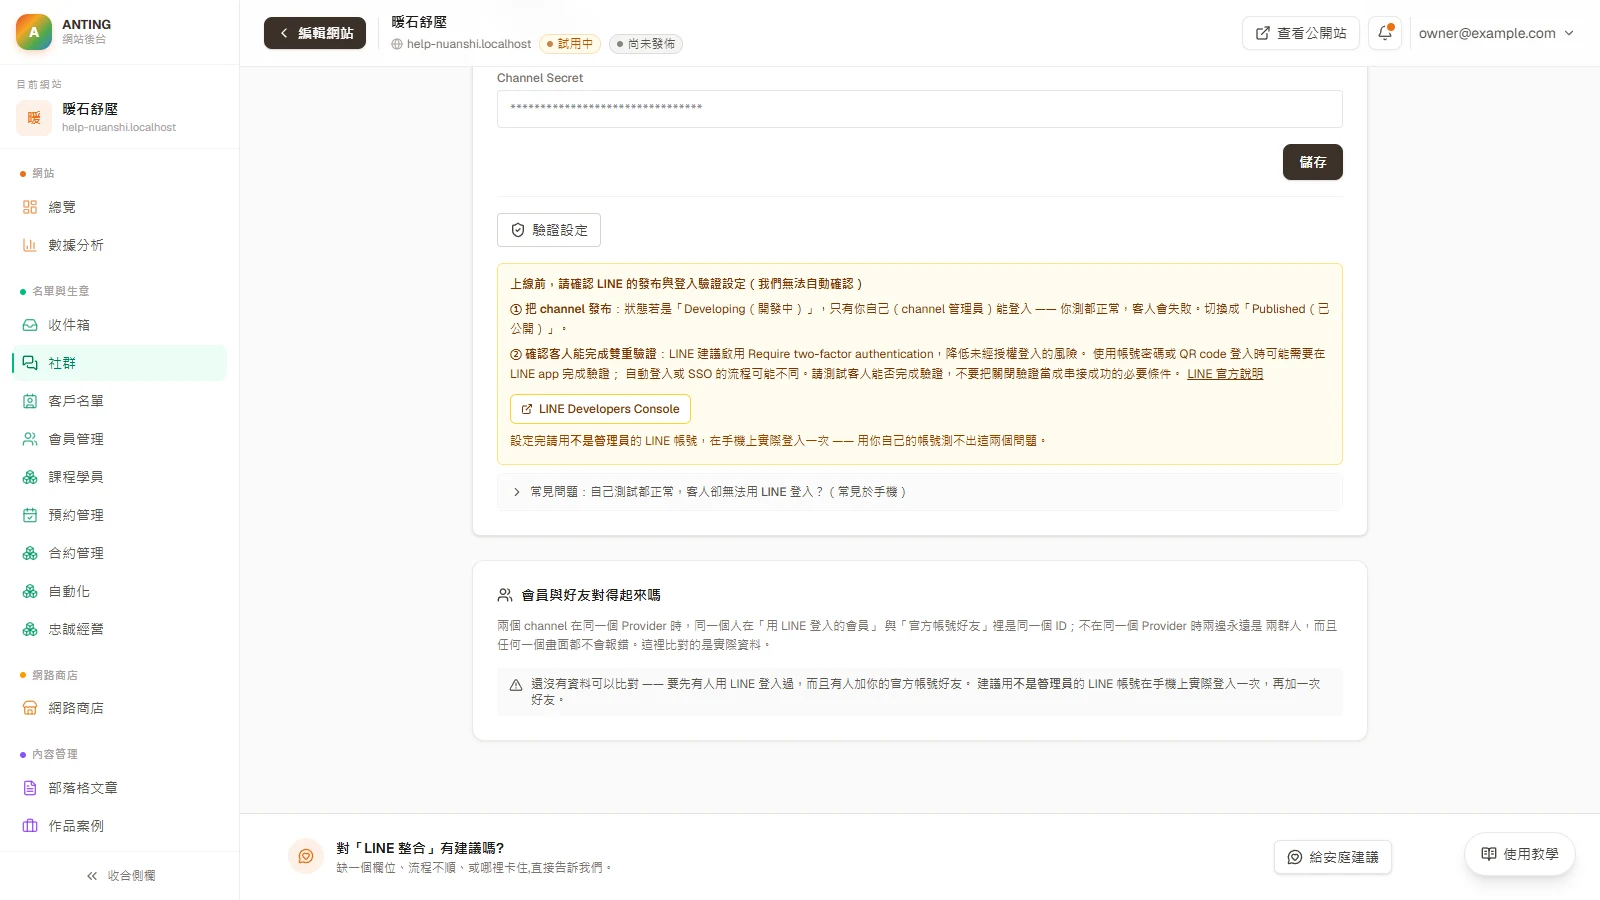Click the 課程學員 icon in sidebar
This screenshot has width=1600, height=900.
point(30,477)
